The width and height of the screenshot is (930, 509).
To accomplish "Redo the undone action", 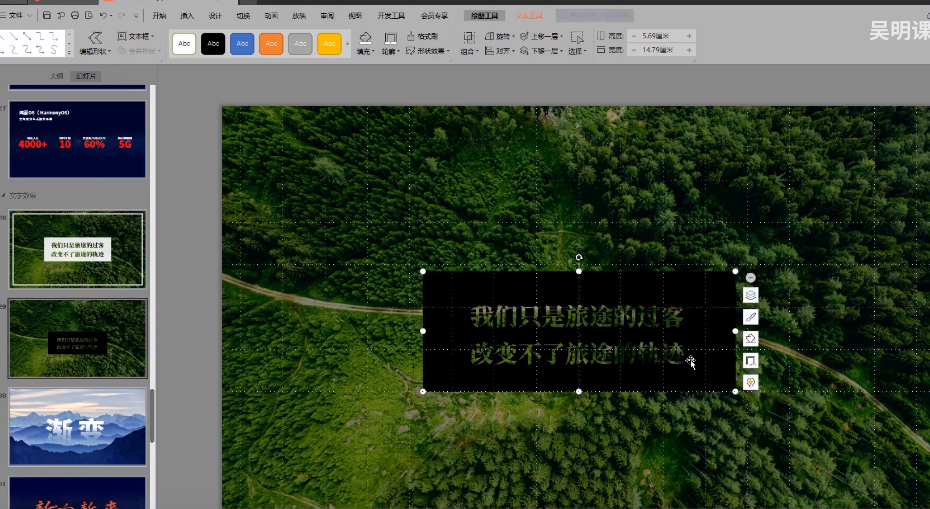I will 122,15.
